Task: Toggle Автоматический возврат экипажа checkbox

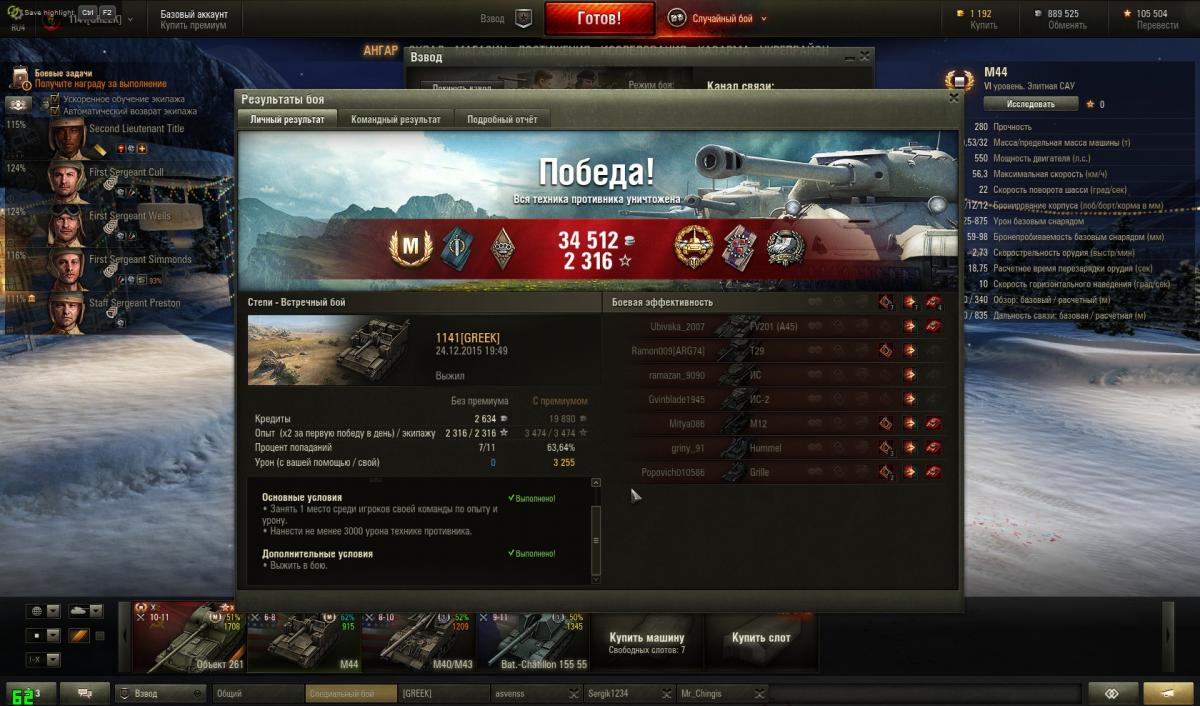Action: pyautogui.click(x=55, y=111)
